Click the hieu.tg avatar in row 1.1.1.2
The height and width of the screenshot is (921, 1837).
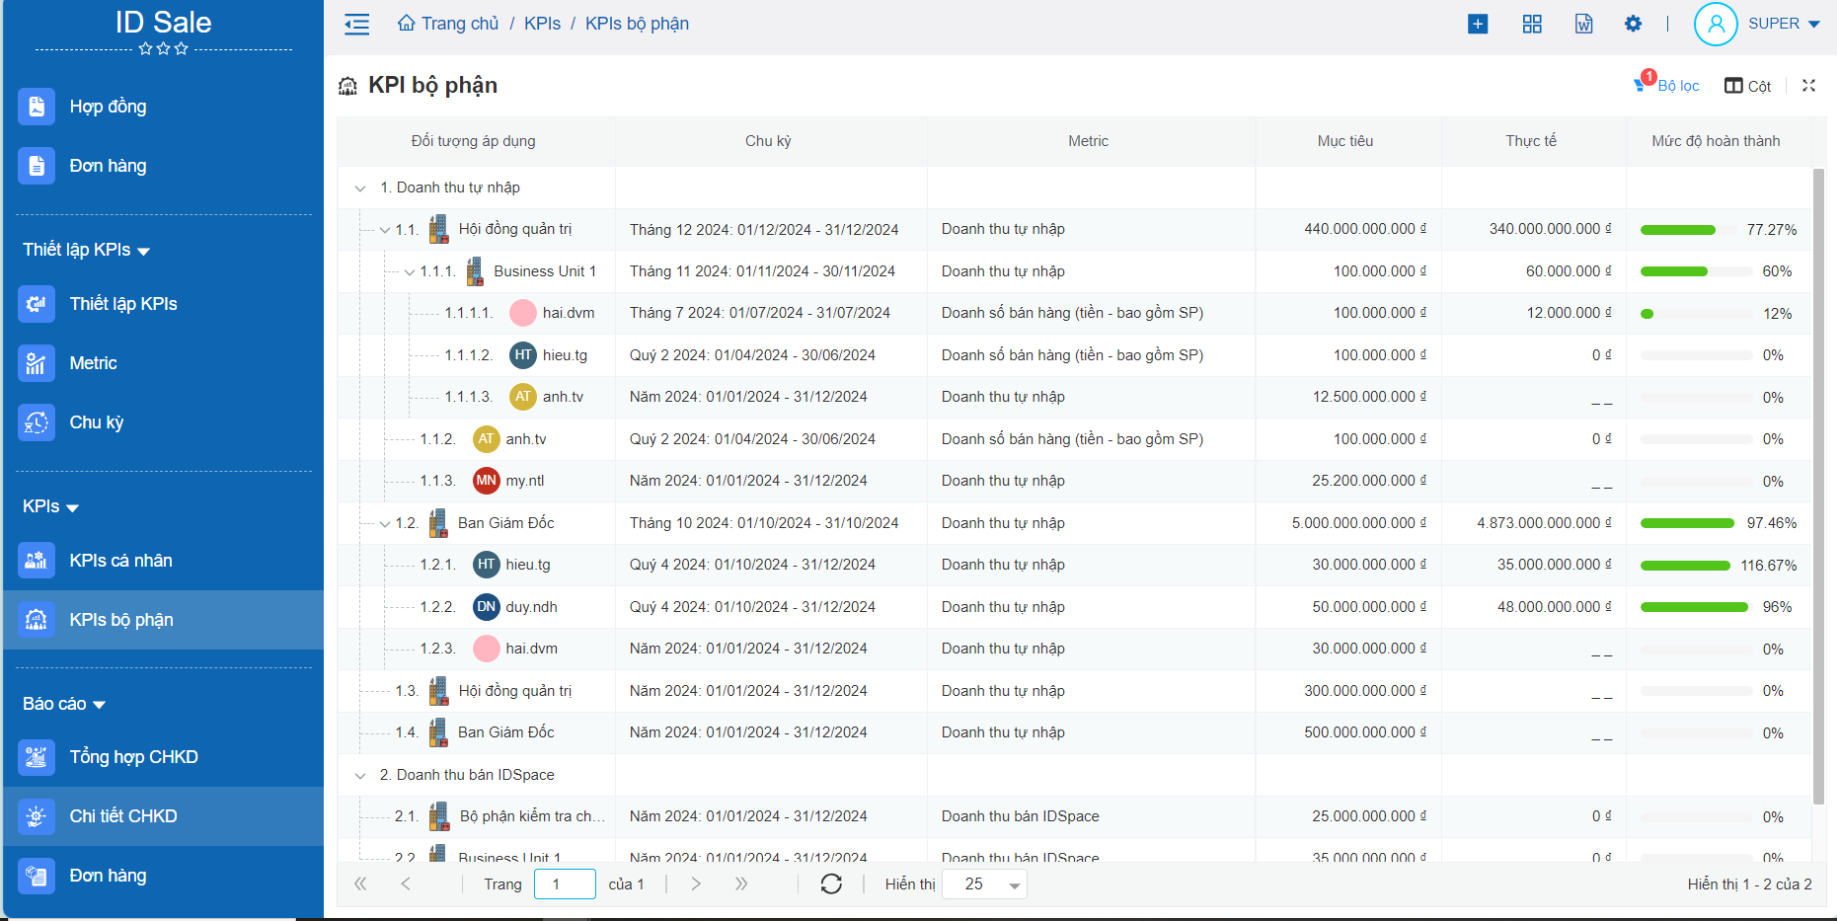pyautogui.click(x=523, y=355)
